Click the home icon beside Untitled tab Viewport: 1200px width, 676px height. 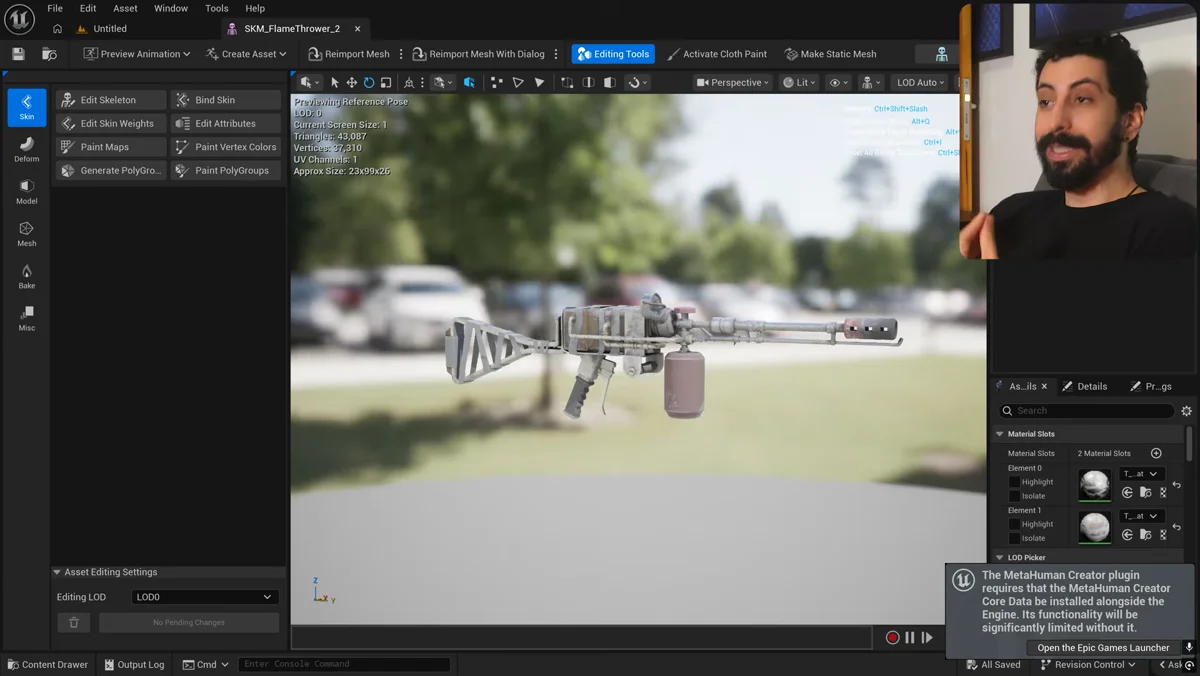[57, 29]
